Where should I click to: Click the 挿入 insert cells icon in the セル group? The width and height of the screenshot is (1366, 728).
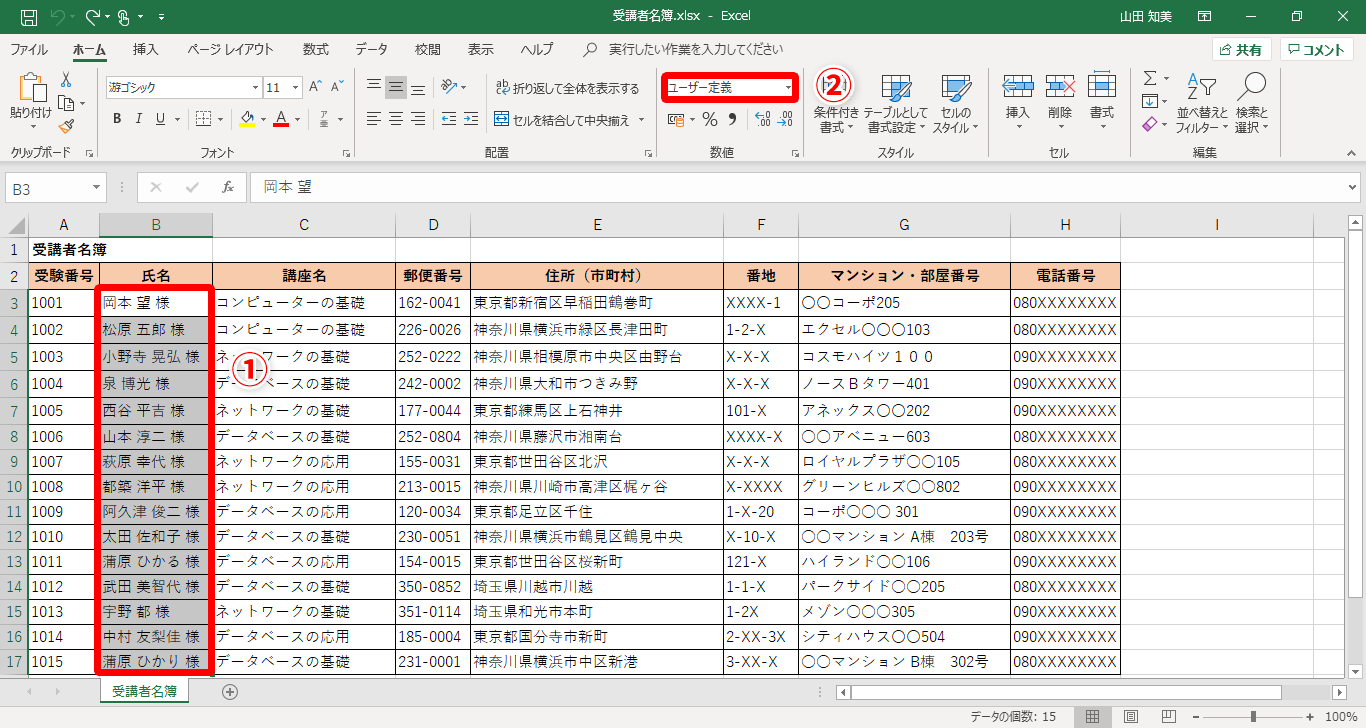1017,86
